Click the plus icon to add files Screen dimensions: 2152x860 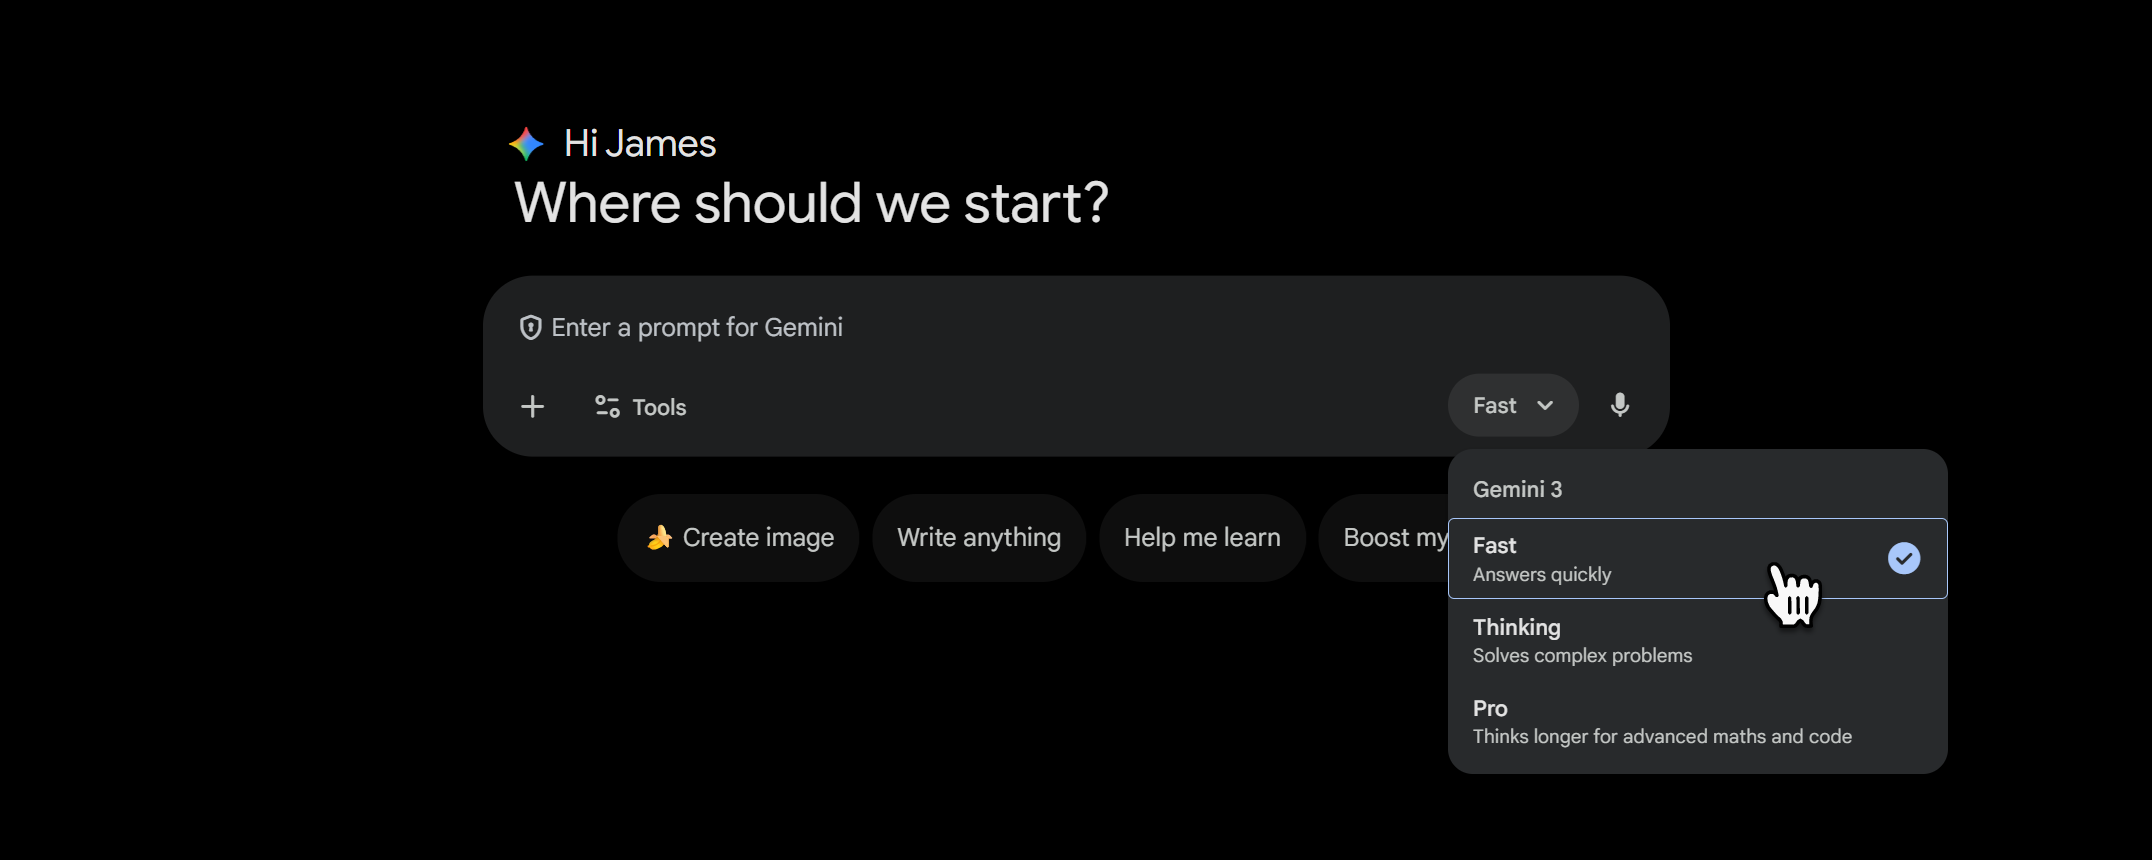pyautogui.click(x=533, y=406)
